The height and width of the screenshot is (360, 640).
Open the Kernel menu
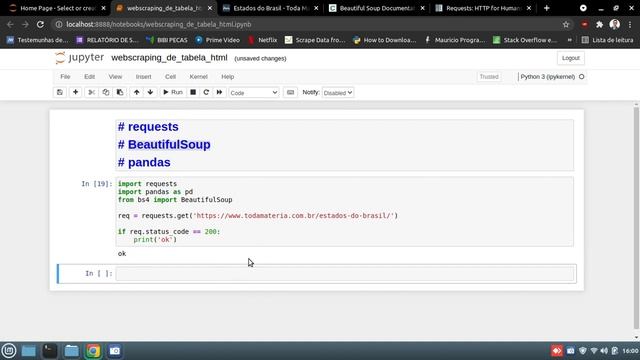pos(198,77)
